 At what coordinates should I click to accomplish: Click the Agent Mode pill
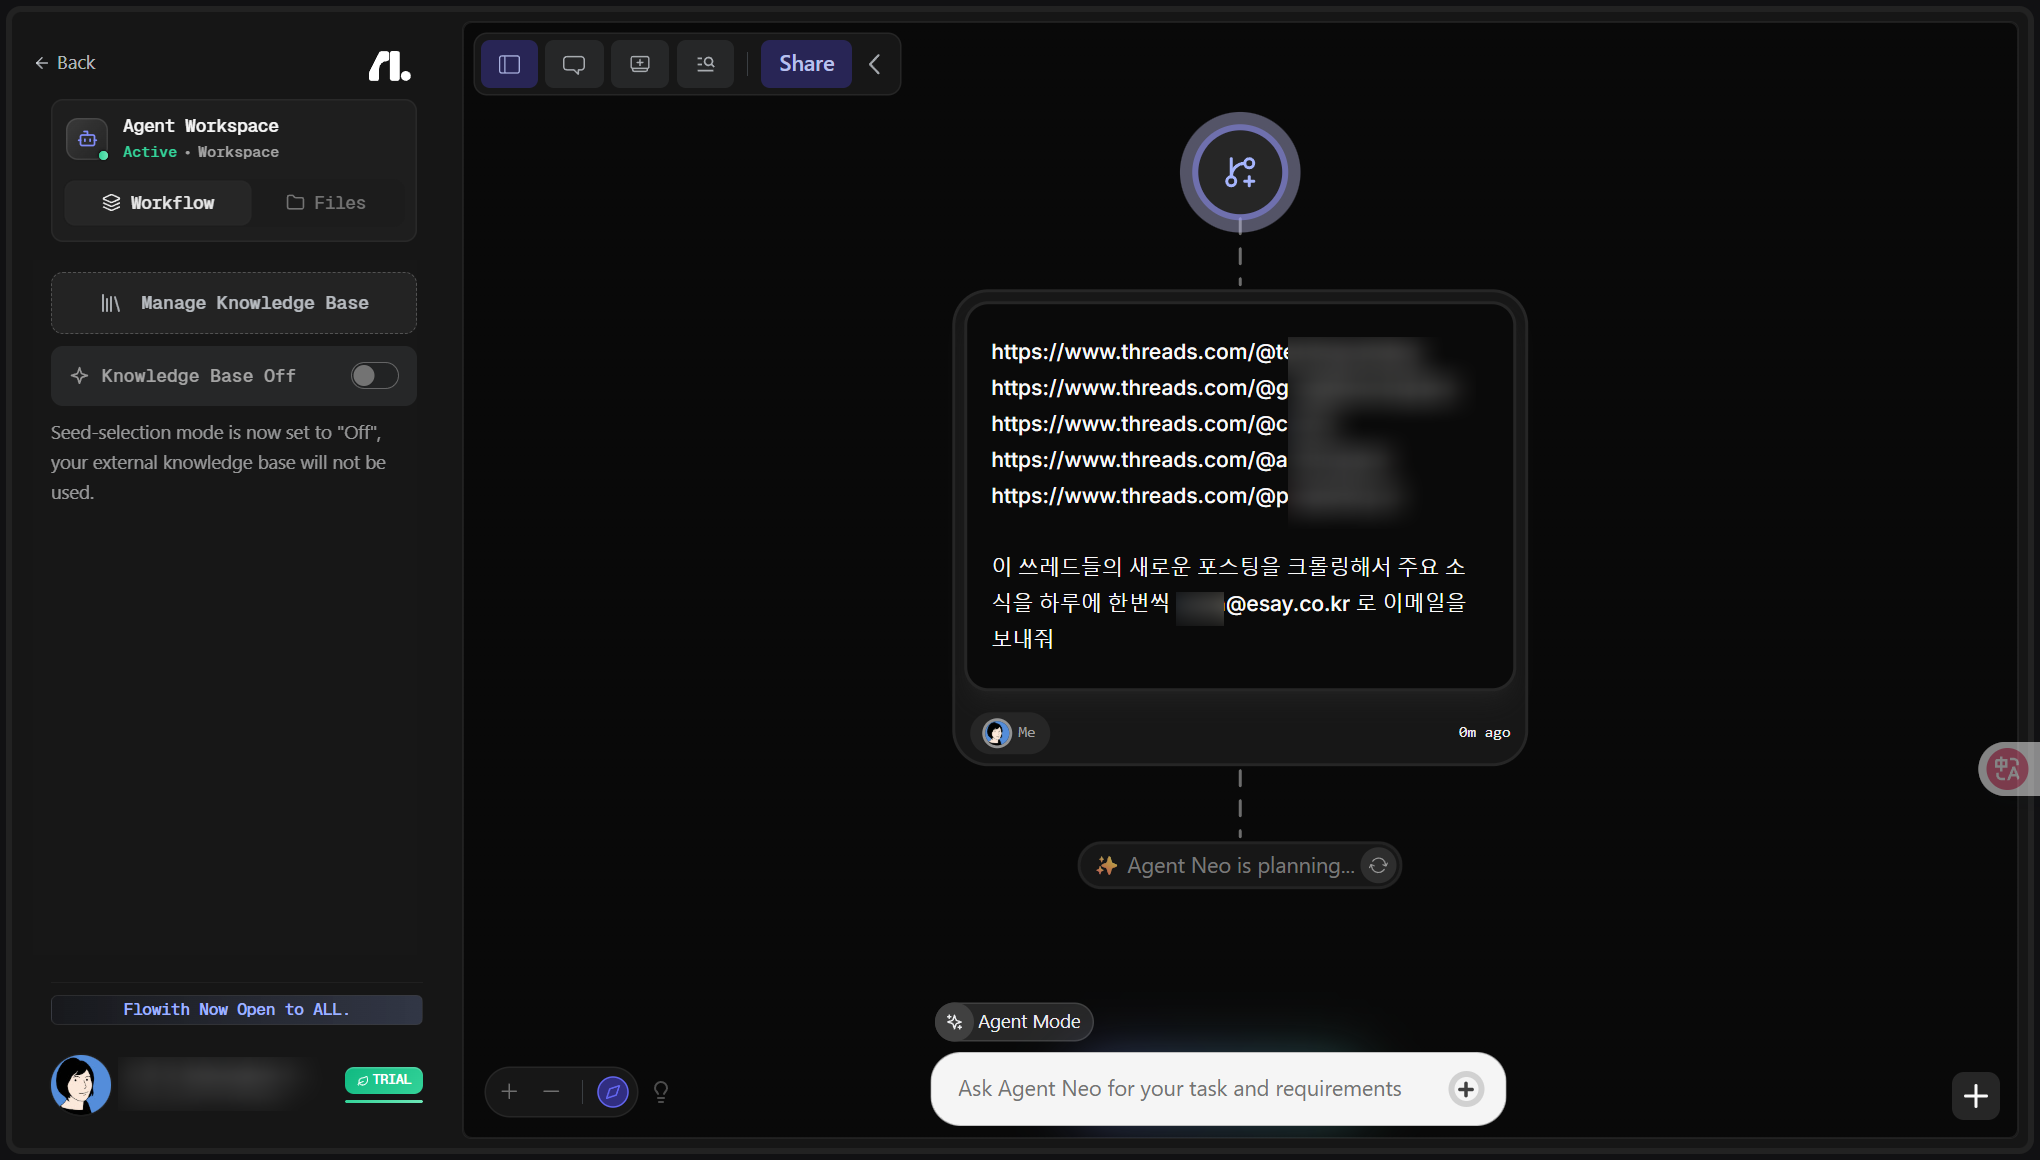1014,1022
